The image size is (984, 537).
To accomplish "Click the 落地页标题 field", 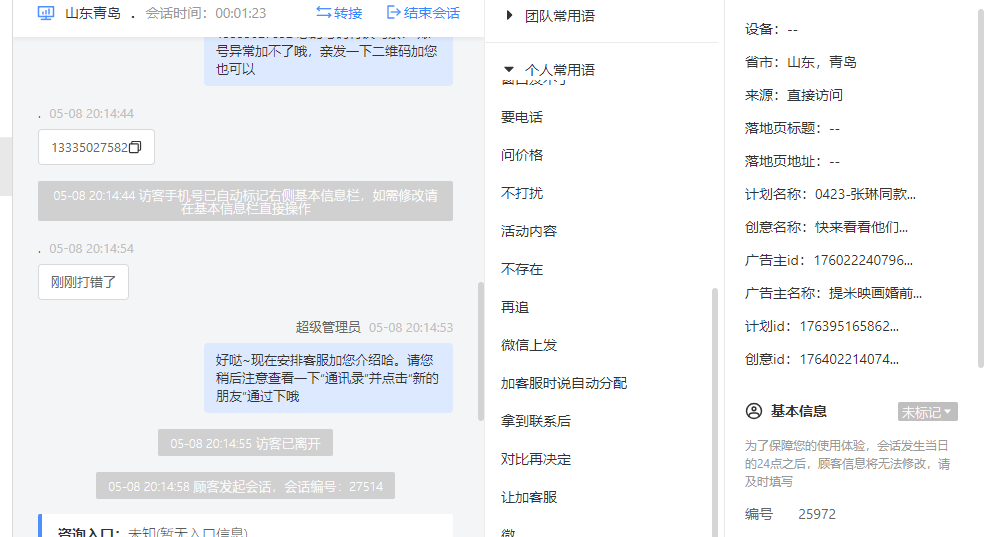I will [792, 129].
